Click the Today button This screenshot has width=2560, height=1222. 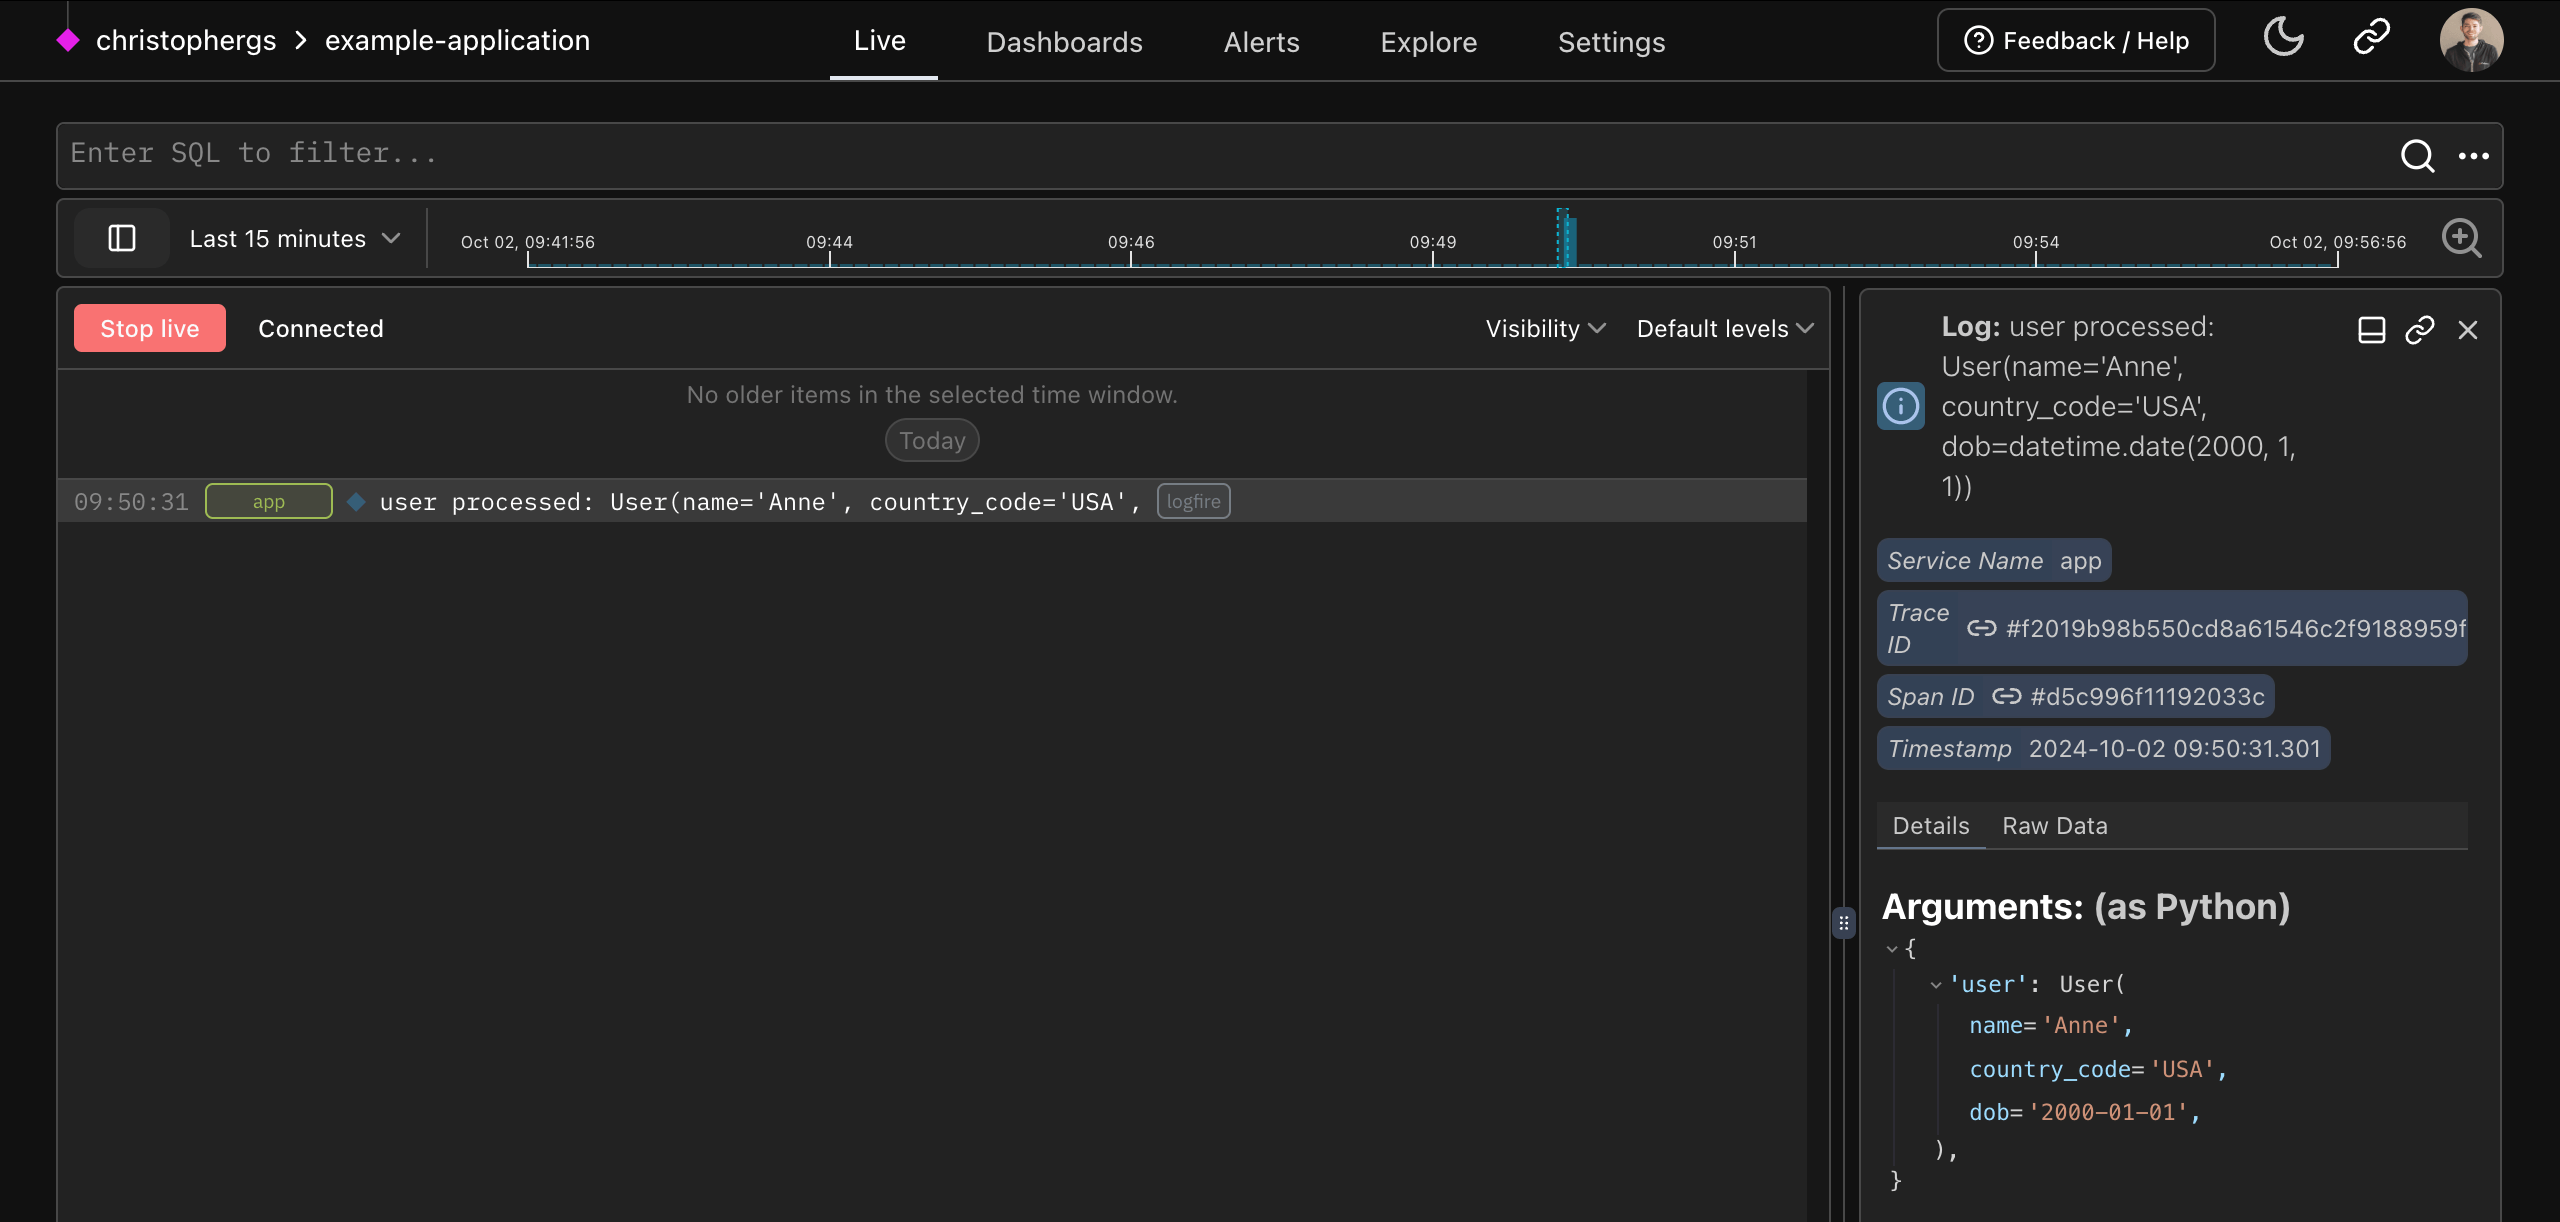pyautogui.click(x=931, y=440)
